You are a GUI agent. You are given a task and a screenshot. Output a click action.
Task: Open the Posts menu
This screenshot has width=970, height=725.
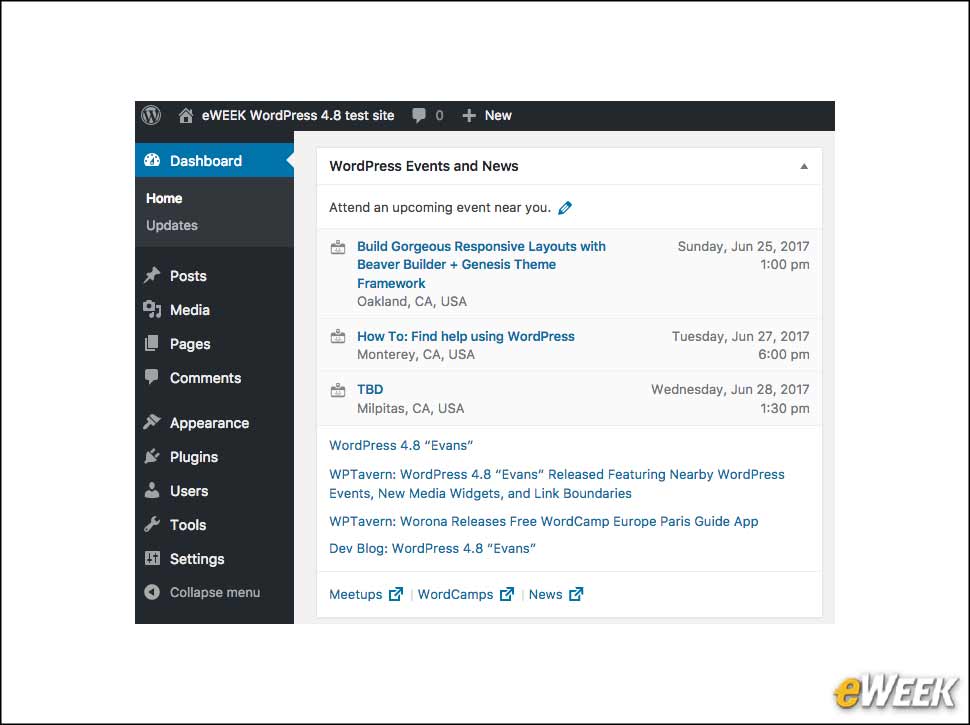point(188,276)
